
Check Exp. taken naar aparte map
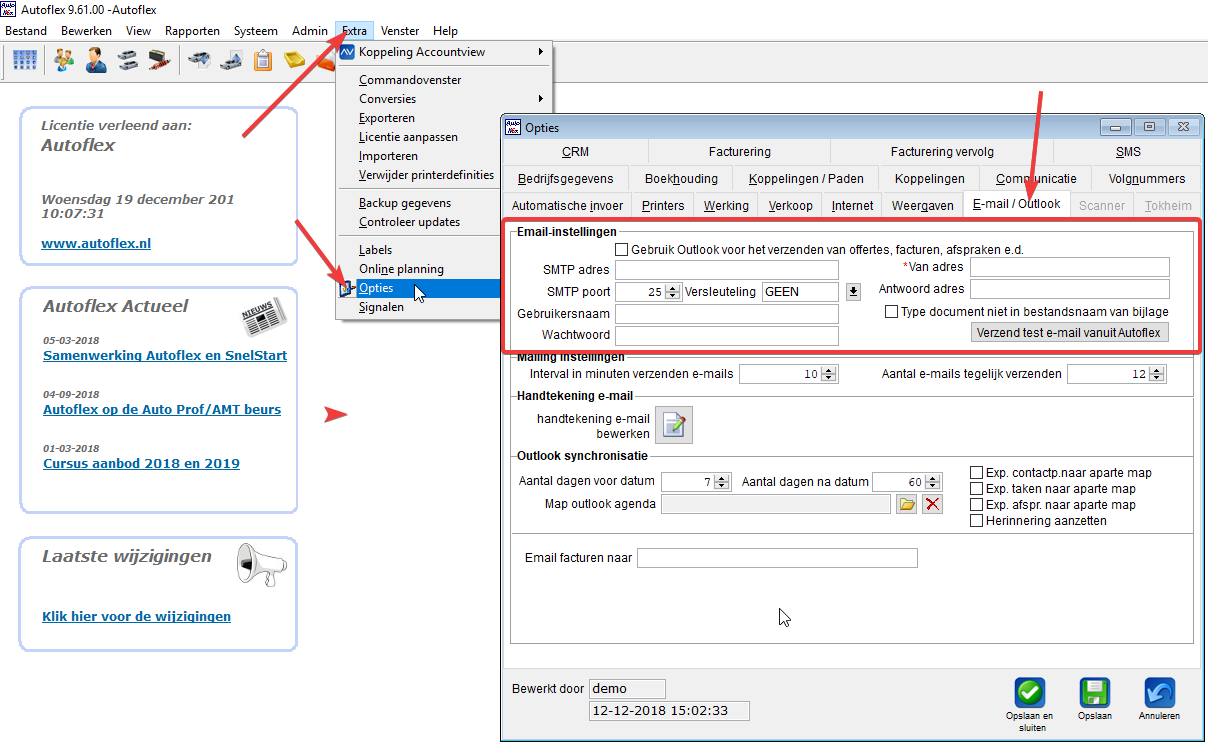[977, 489]
